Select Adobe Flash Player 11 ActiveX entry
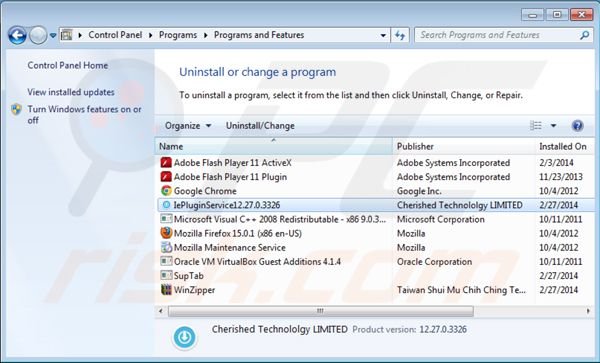600x363 pixels. point(233,163)
